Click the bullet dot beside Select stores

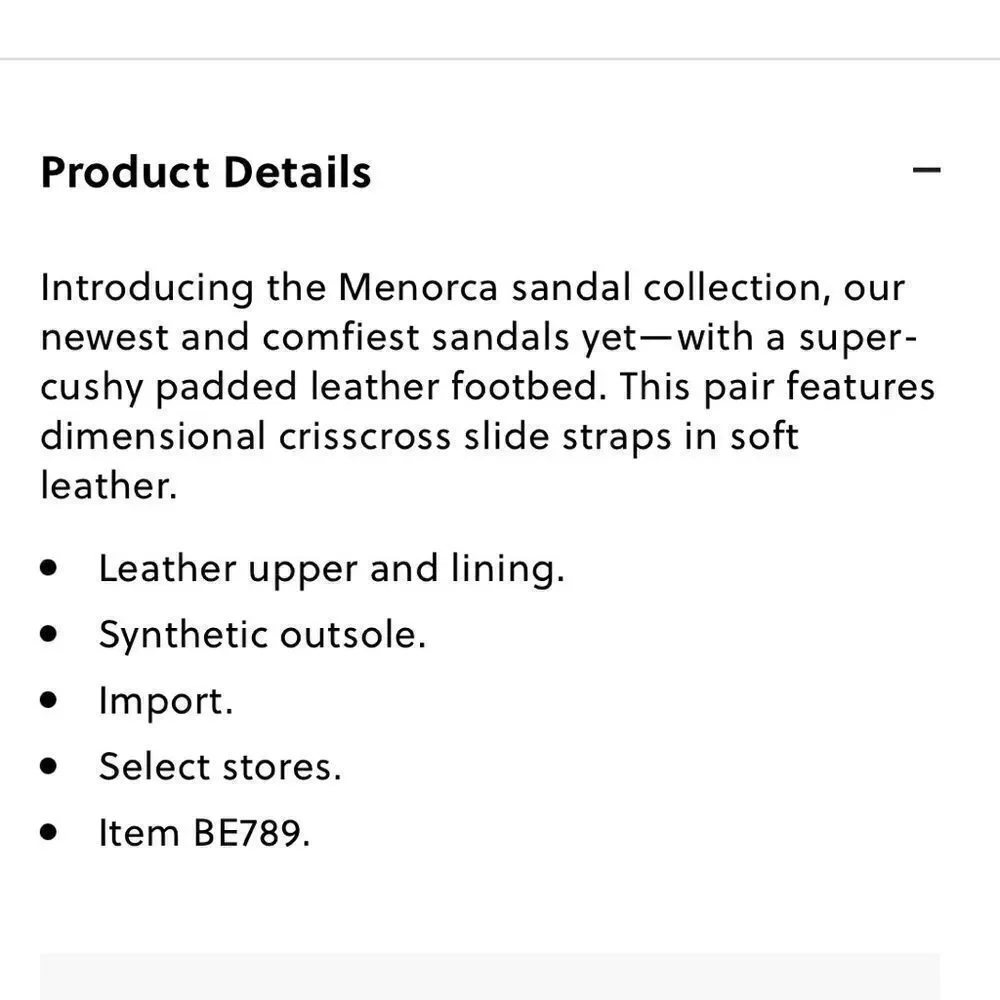[48, 765]
